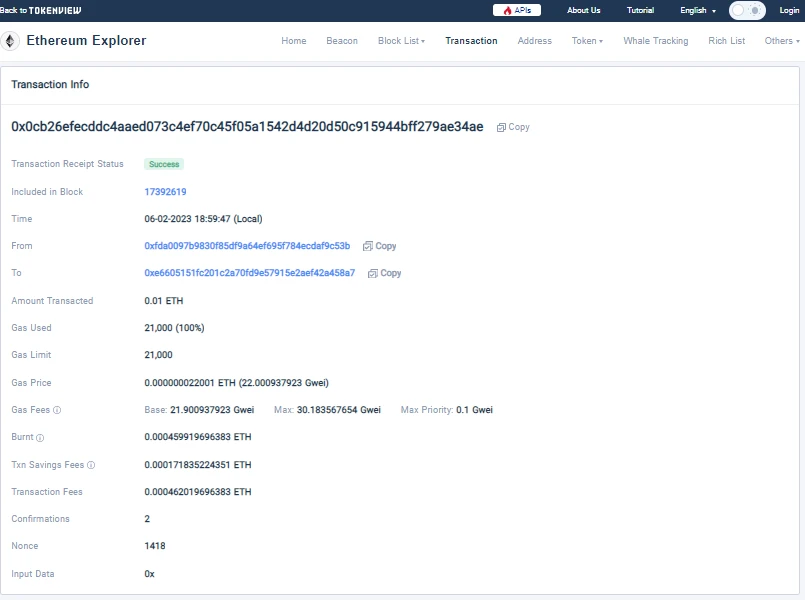Expand the Token dropdown menu
Image resolution: width=805 pixels, height=600 pixels.
tap(587, 41)
